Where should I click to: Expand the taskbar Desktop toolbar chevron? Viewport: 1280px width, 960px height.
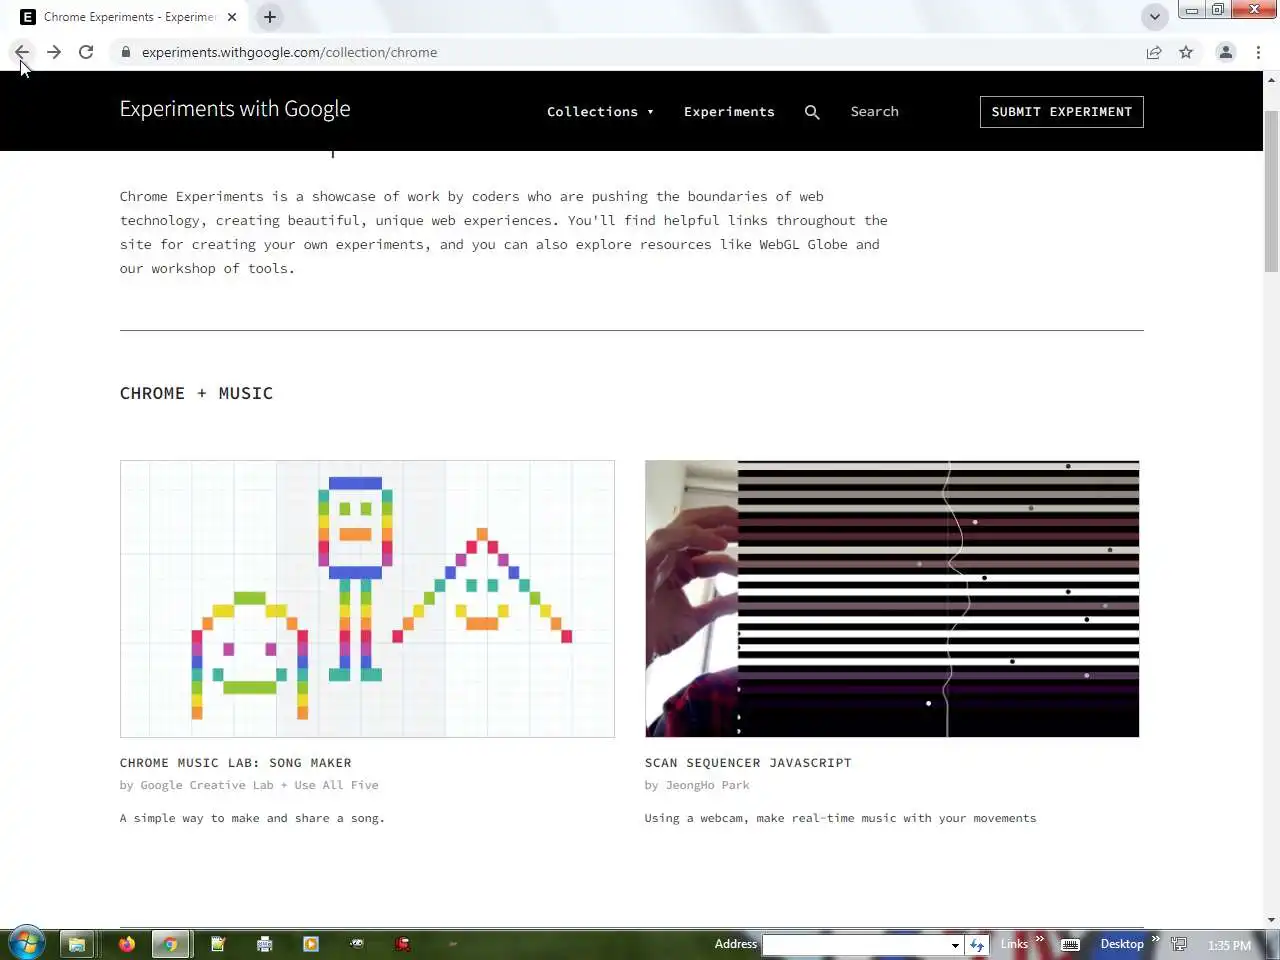(1155, 939)
